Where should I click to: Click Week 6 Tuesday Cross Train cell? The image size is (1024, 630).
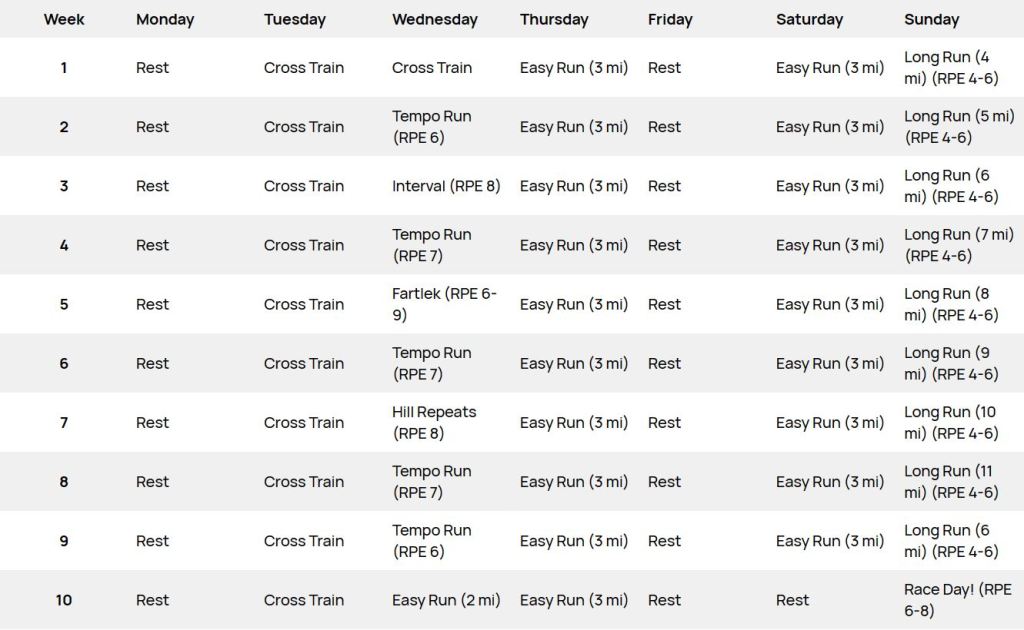[304, 364]
